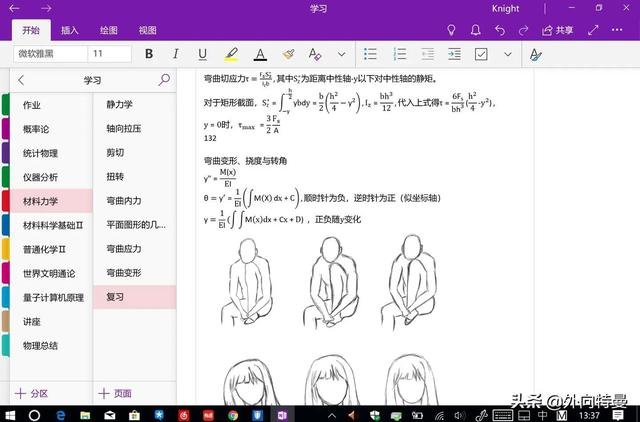
Task: Click the back arrow in title bar
Action: click(x=14, y=9)
